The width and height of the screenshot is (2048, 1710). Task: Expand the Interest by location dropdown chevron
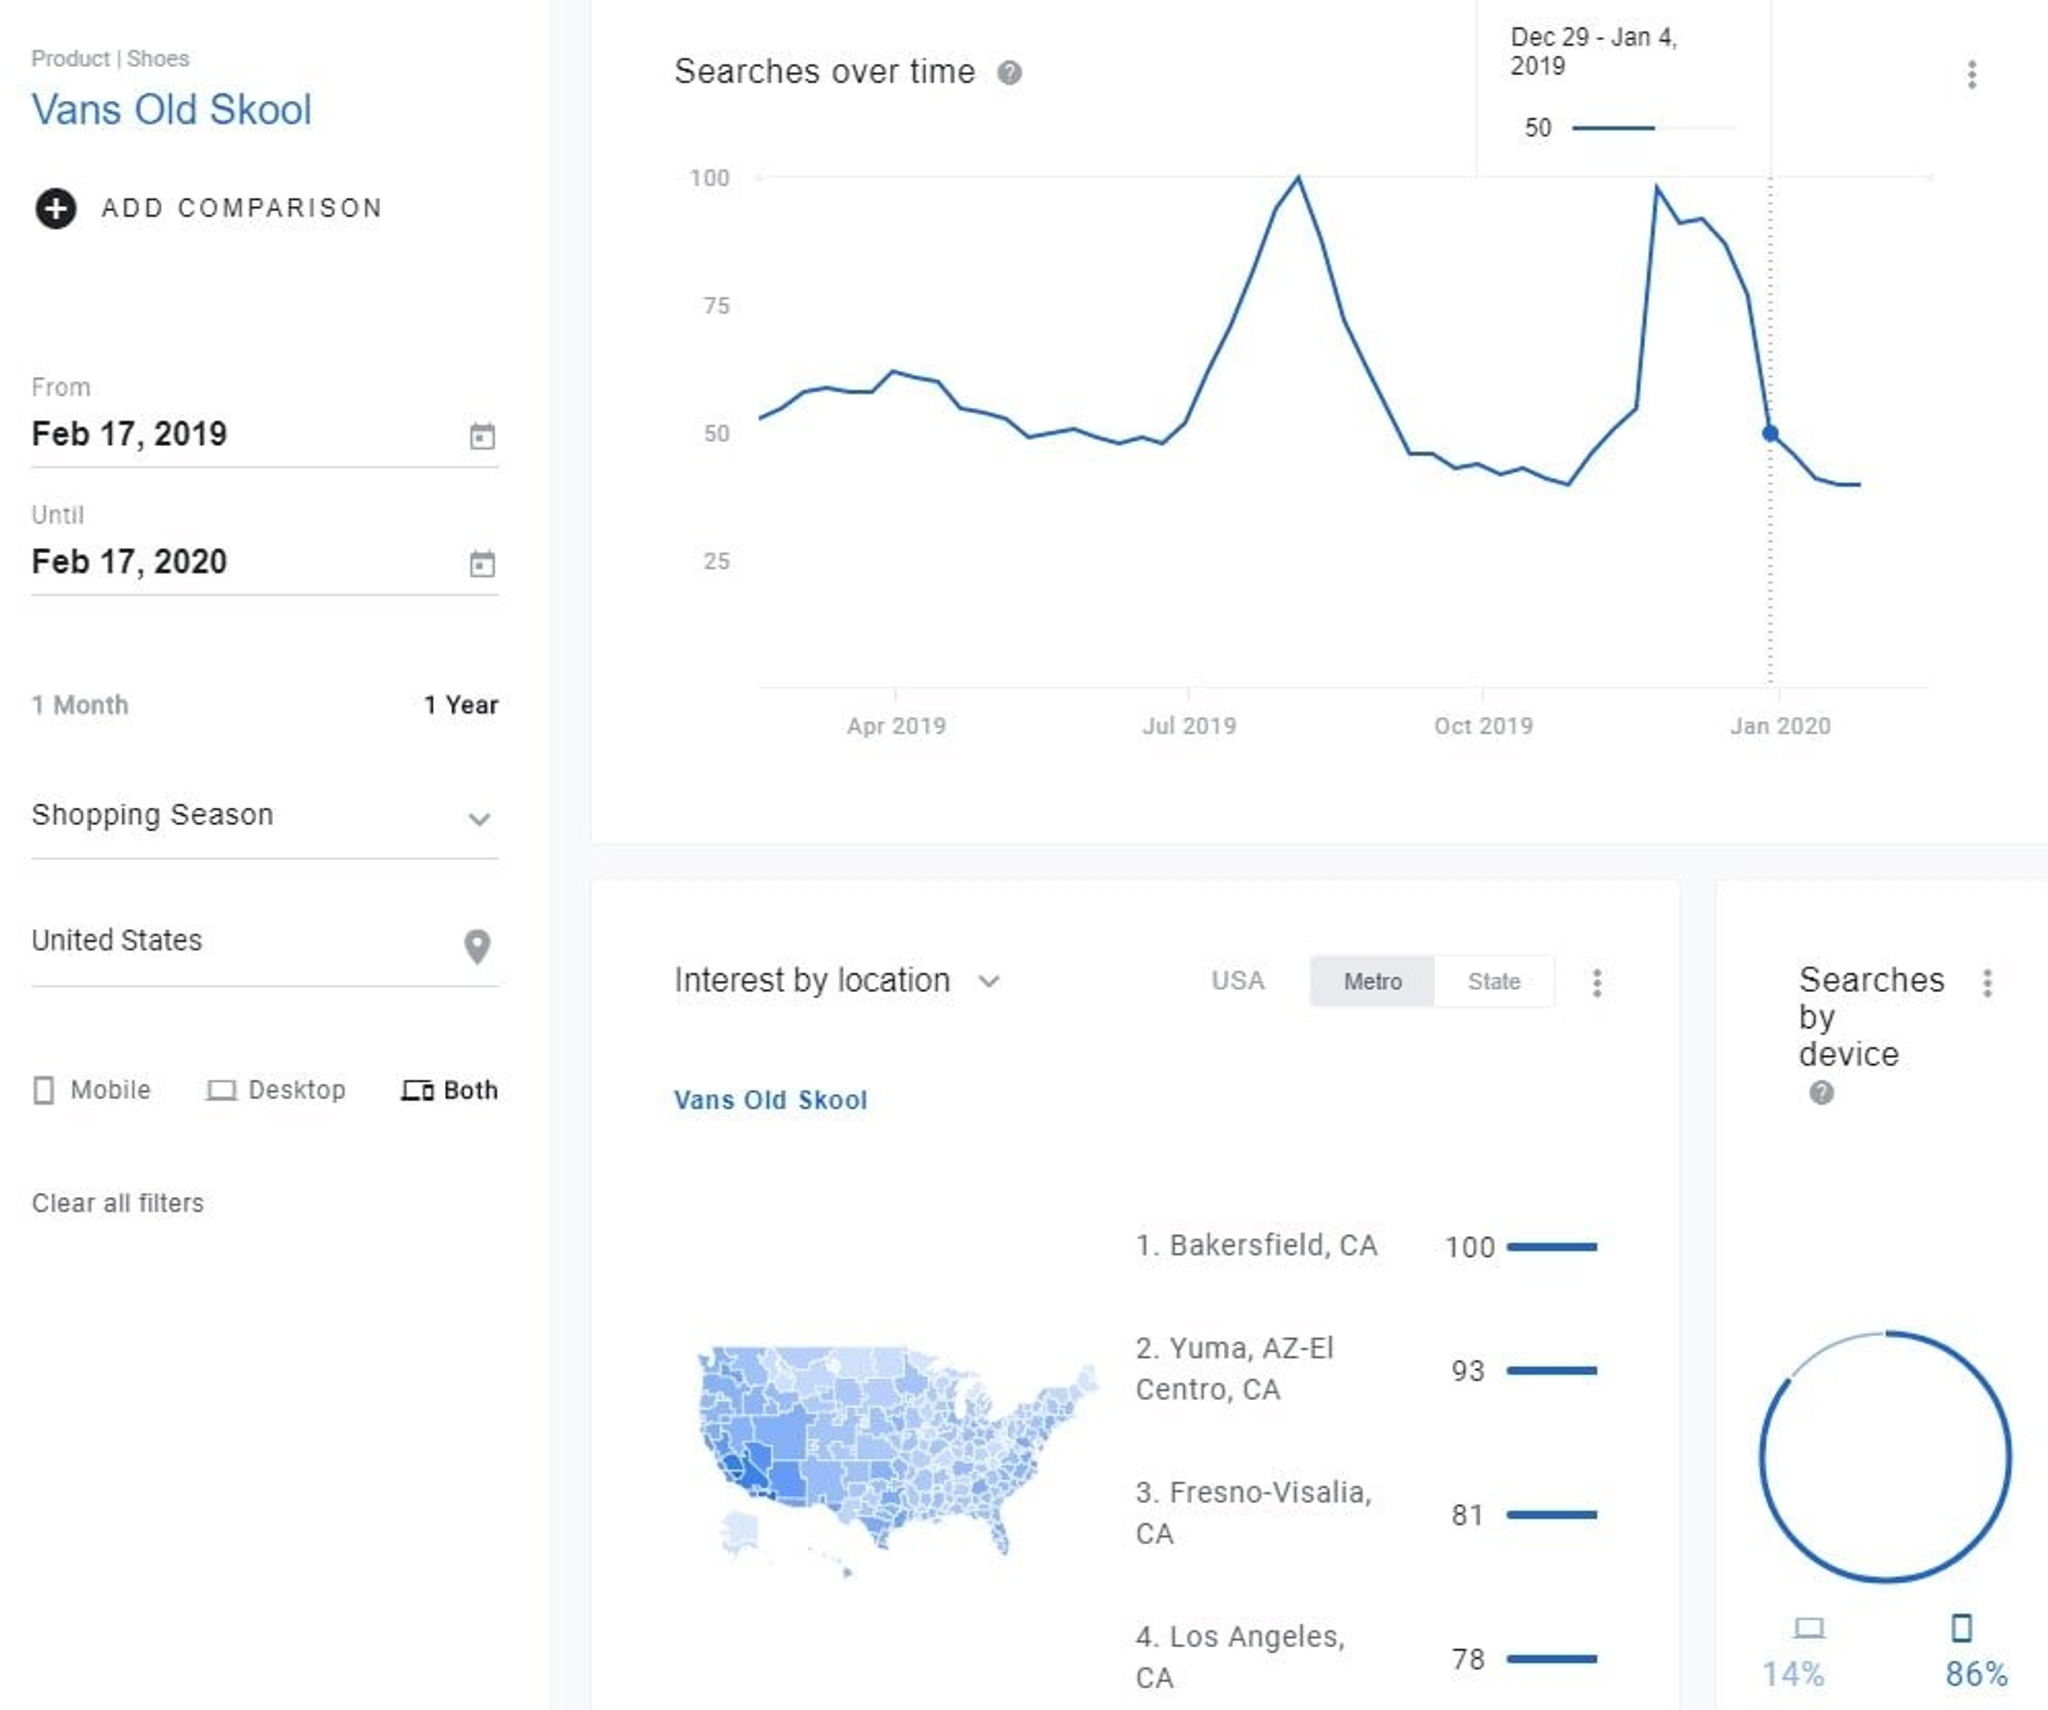tap(989, 981)
